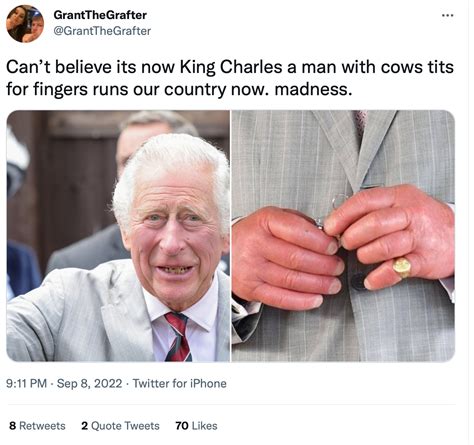The height and width of the screenshot is (445, 474).
Task: Click the red striped tie in left photo
Action: click(178, 337)
